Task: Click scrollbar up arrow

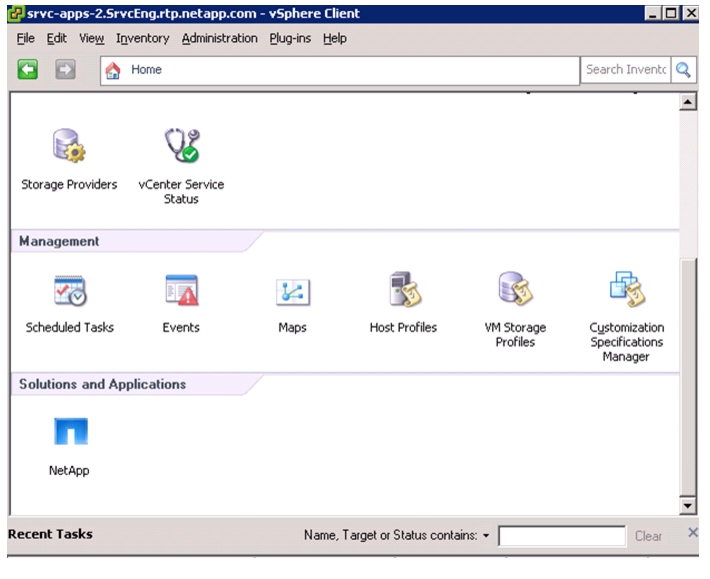Action: tap(688, 102)
